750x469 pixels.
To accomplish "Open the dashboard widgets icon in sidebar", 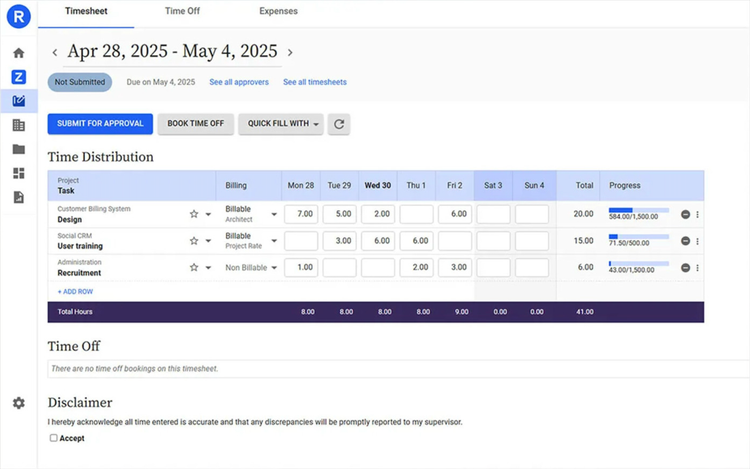I will [18, 173].
